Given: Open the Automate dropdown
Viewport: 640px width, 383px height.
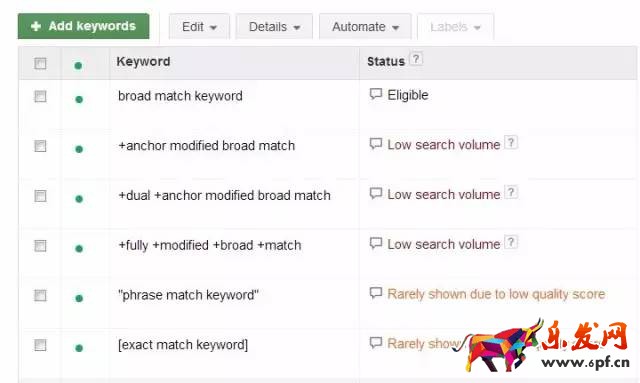Looking at the screenshot, I should click(x=365, y=27).
